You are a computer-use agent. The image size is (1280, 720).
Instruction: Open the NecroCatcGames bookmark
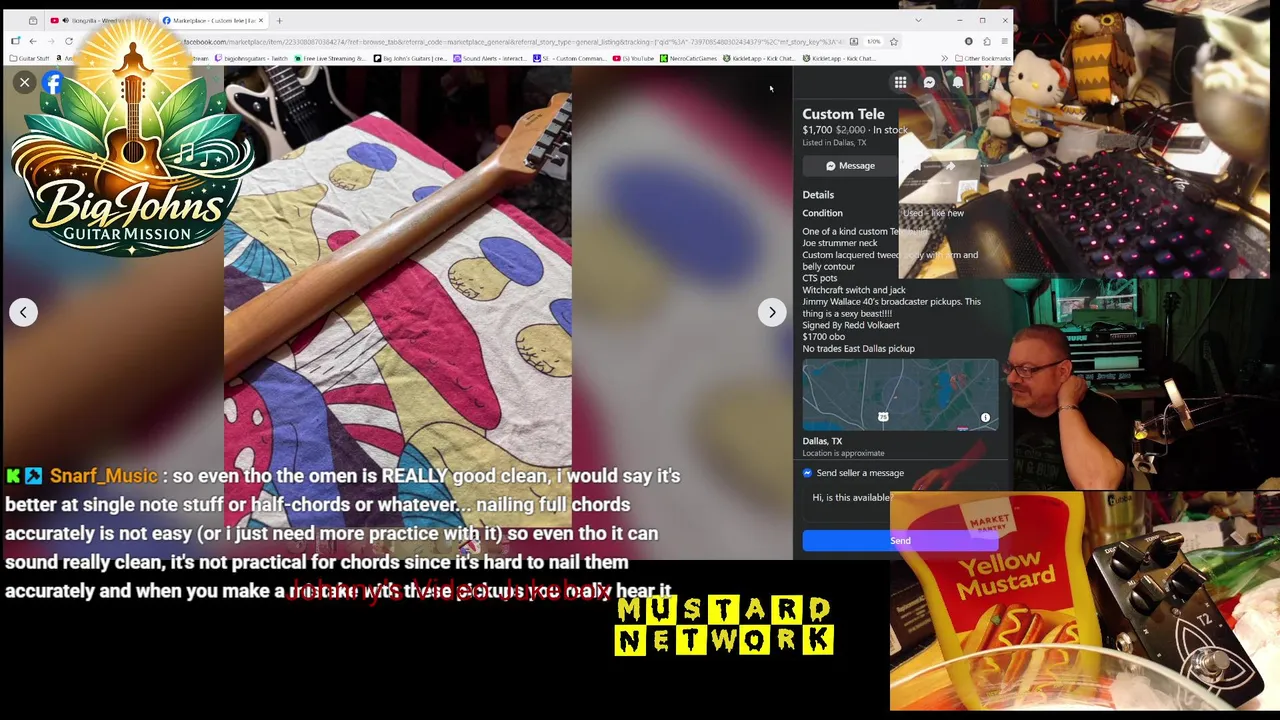point(690,58)
